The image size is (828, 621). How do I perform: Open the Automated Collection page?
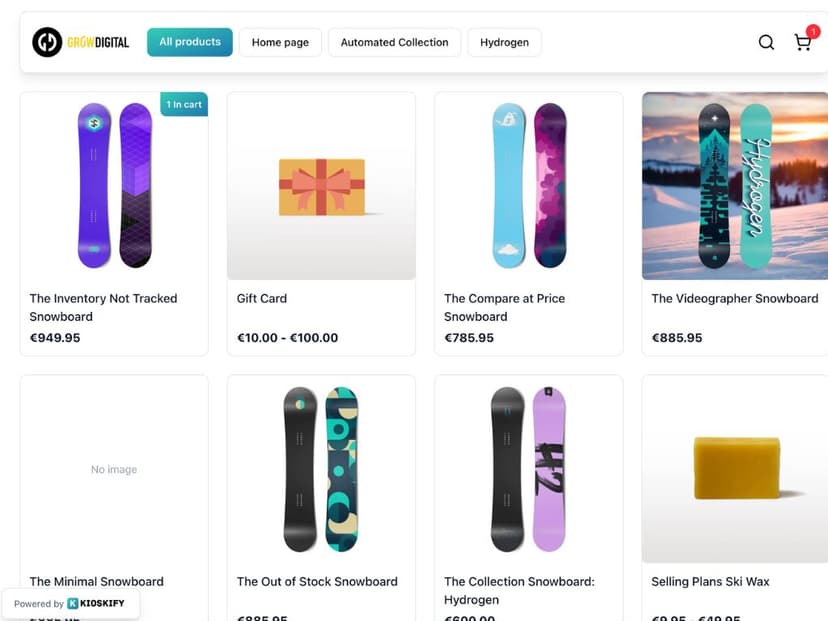pyautogui.click(x=394, y=42)
